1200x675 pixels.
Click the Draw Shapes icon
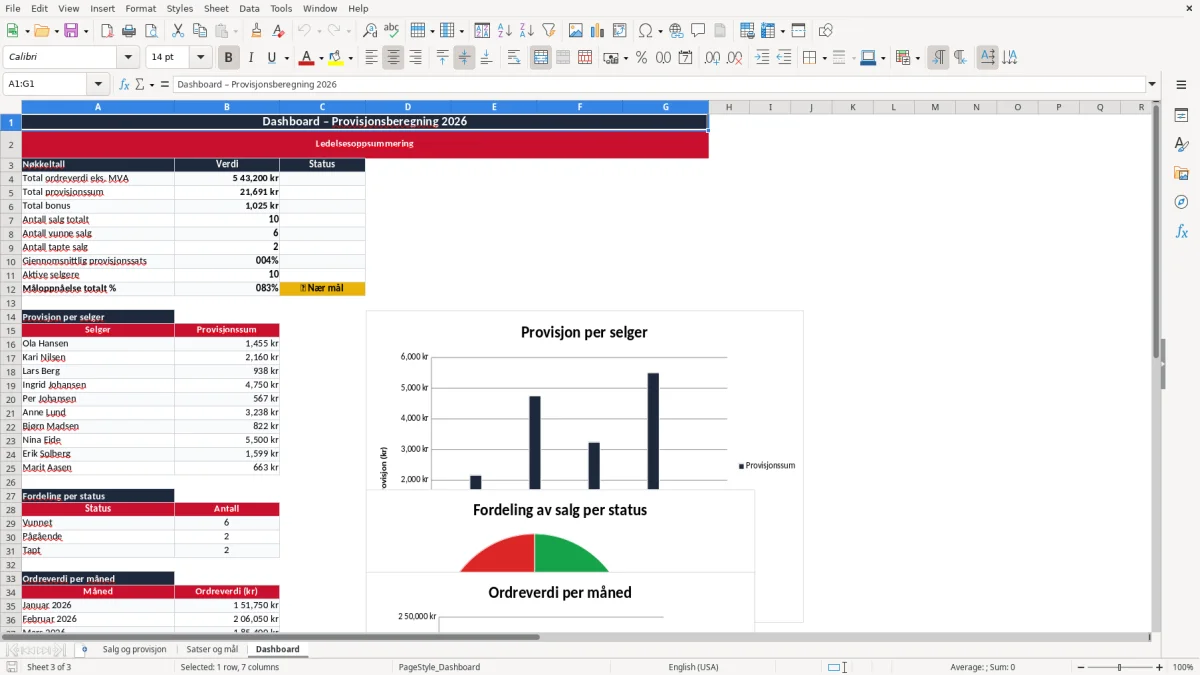826,31
